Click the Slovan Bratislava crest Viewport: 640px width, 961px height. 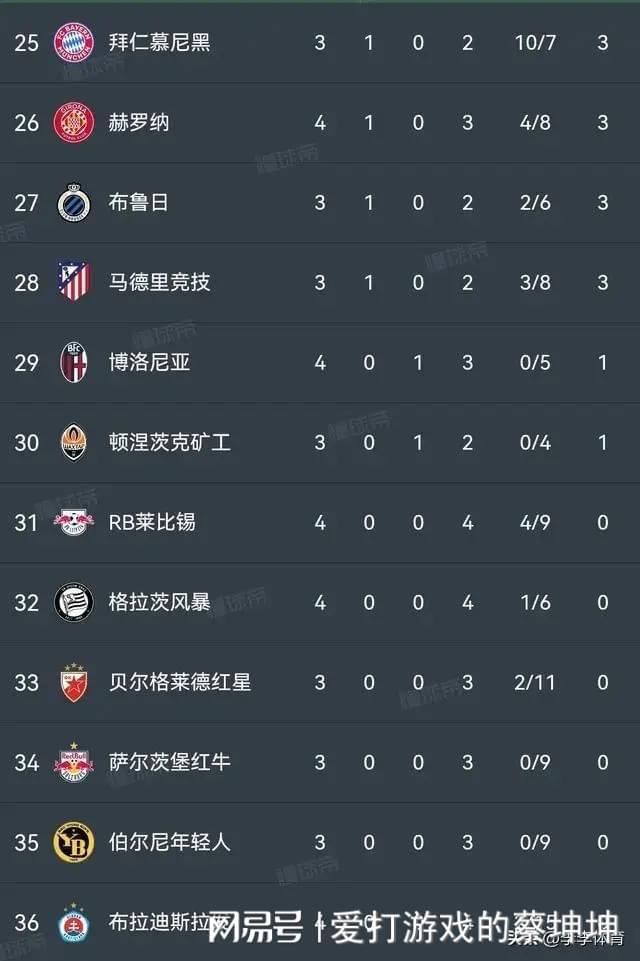74,922
